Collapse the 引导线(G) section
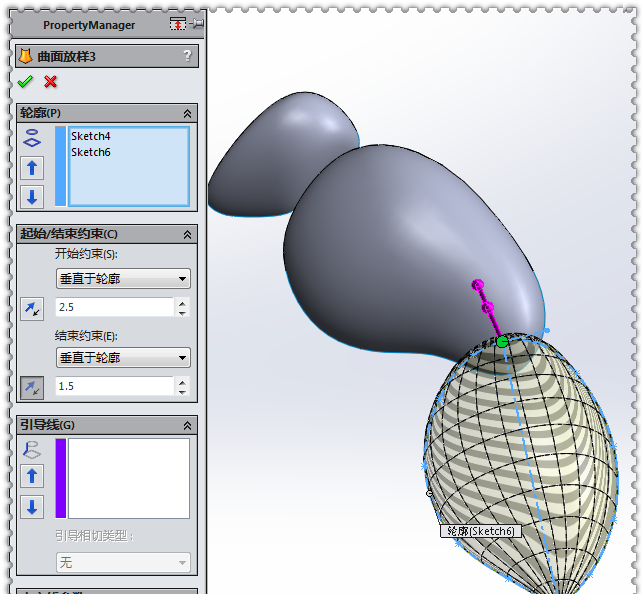Screen dimensions: 644x594 187,426
